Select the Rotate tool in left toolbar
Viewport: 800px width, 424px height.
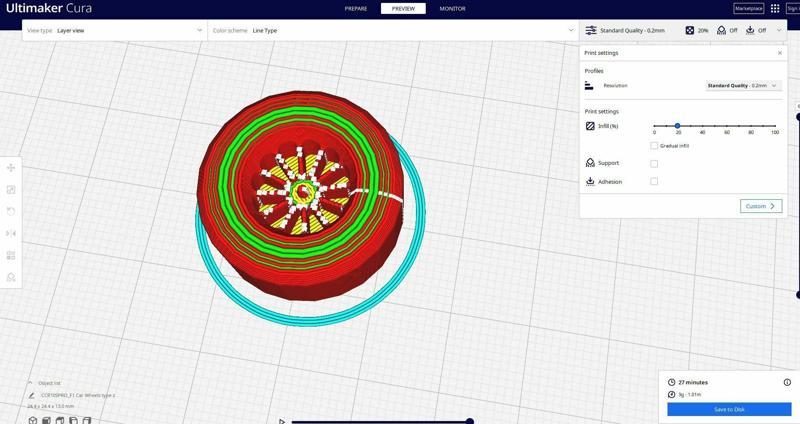point(11,211)
